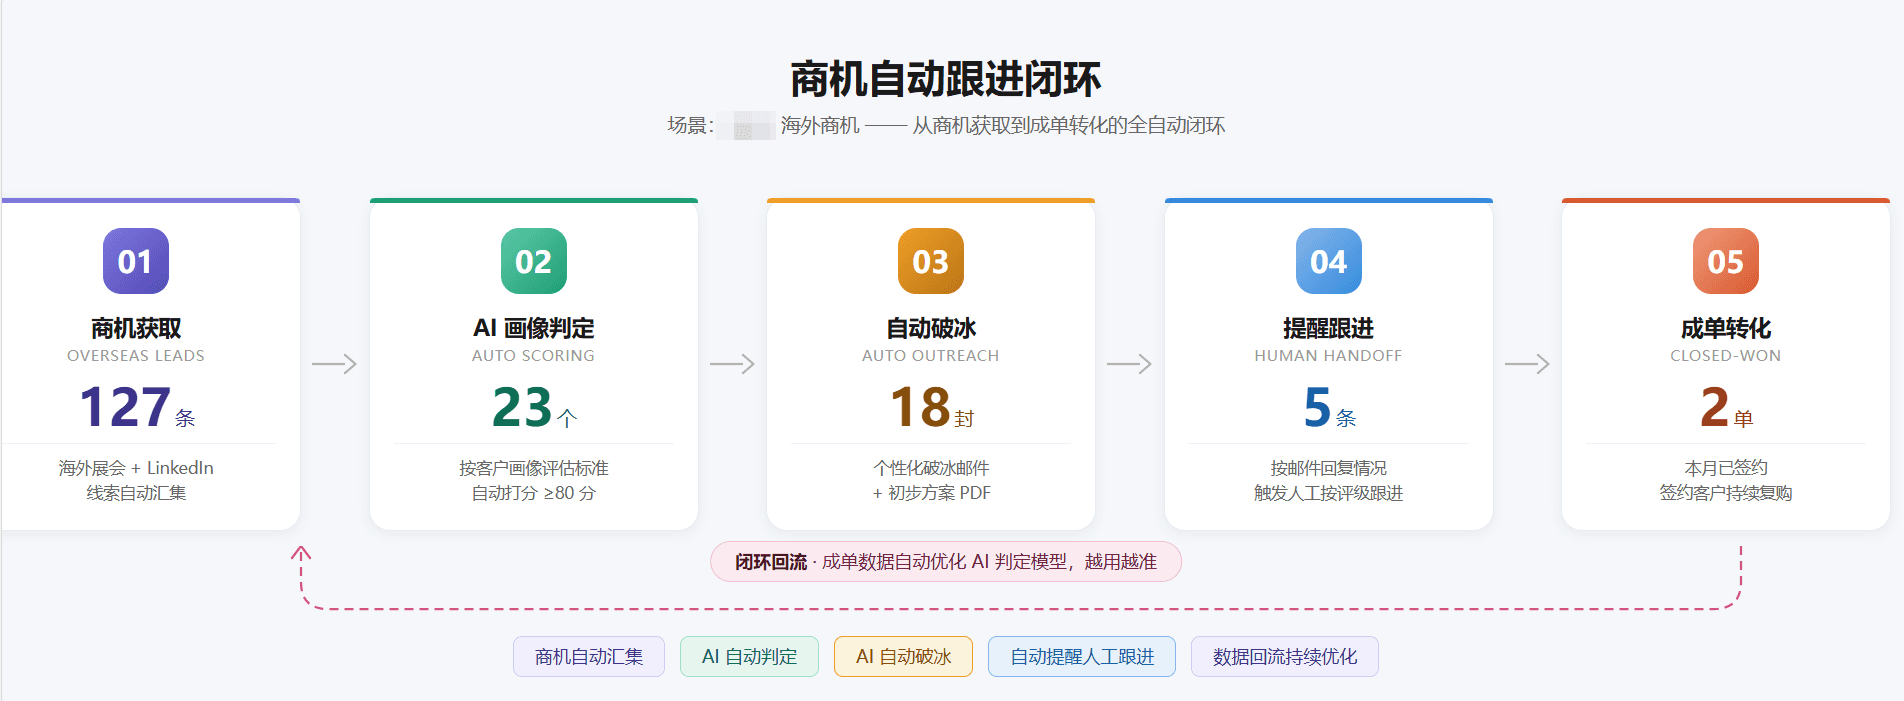Click the 本月已签约 text
1904x701 pixels.
point(1726,468)
